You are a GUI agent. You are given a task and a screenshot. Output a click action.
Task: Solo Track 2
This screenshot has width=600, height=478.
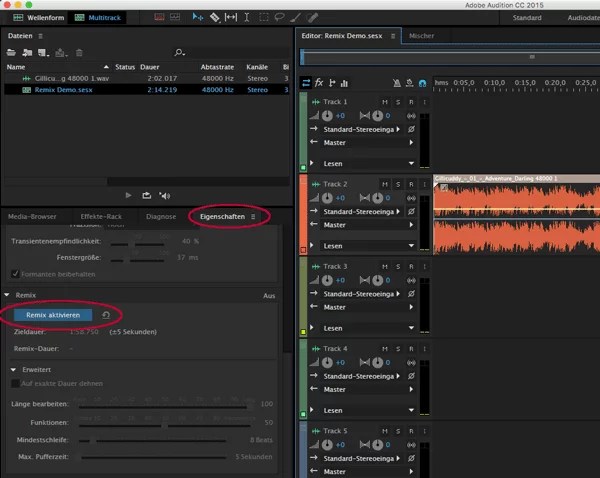pos(398,184)
